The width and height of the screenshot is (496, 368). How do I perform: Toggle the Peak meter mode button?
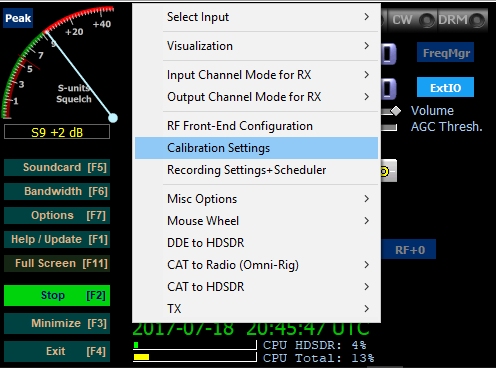[x=18, y=18]
